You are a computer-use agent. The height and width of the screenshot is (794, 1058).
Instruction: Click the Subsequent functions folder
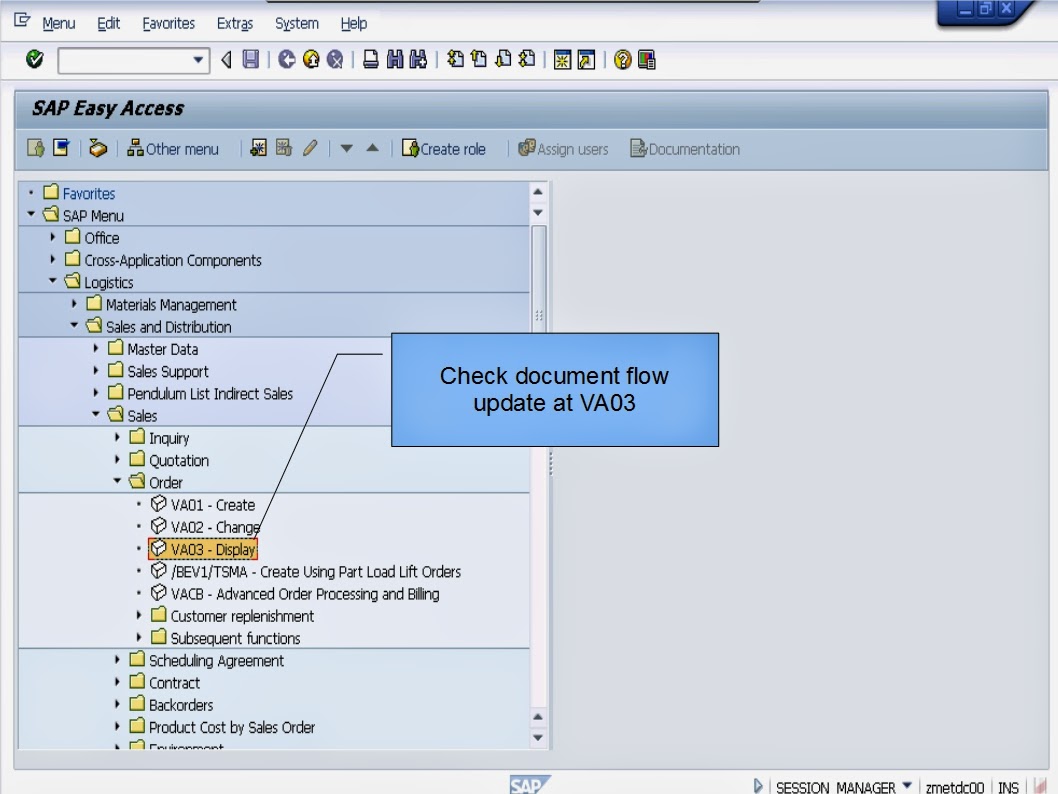pyautogui.click(x=226, y=638)
